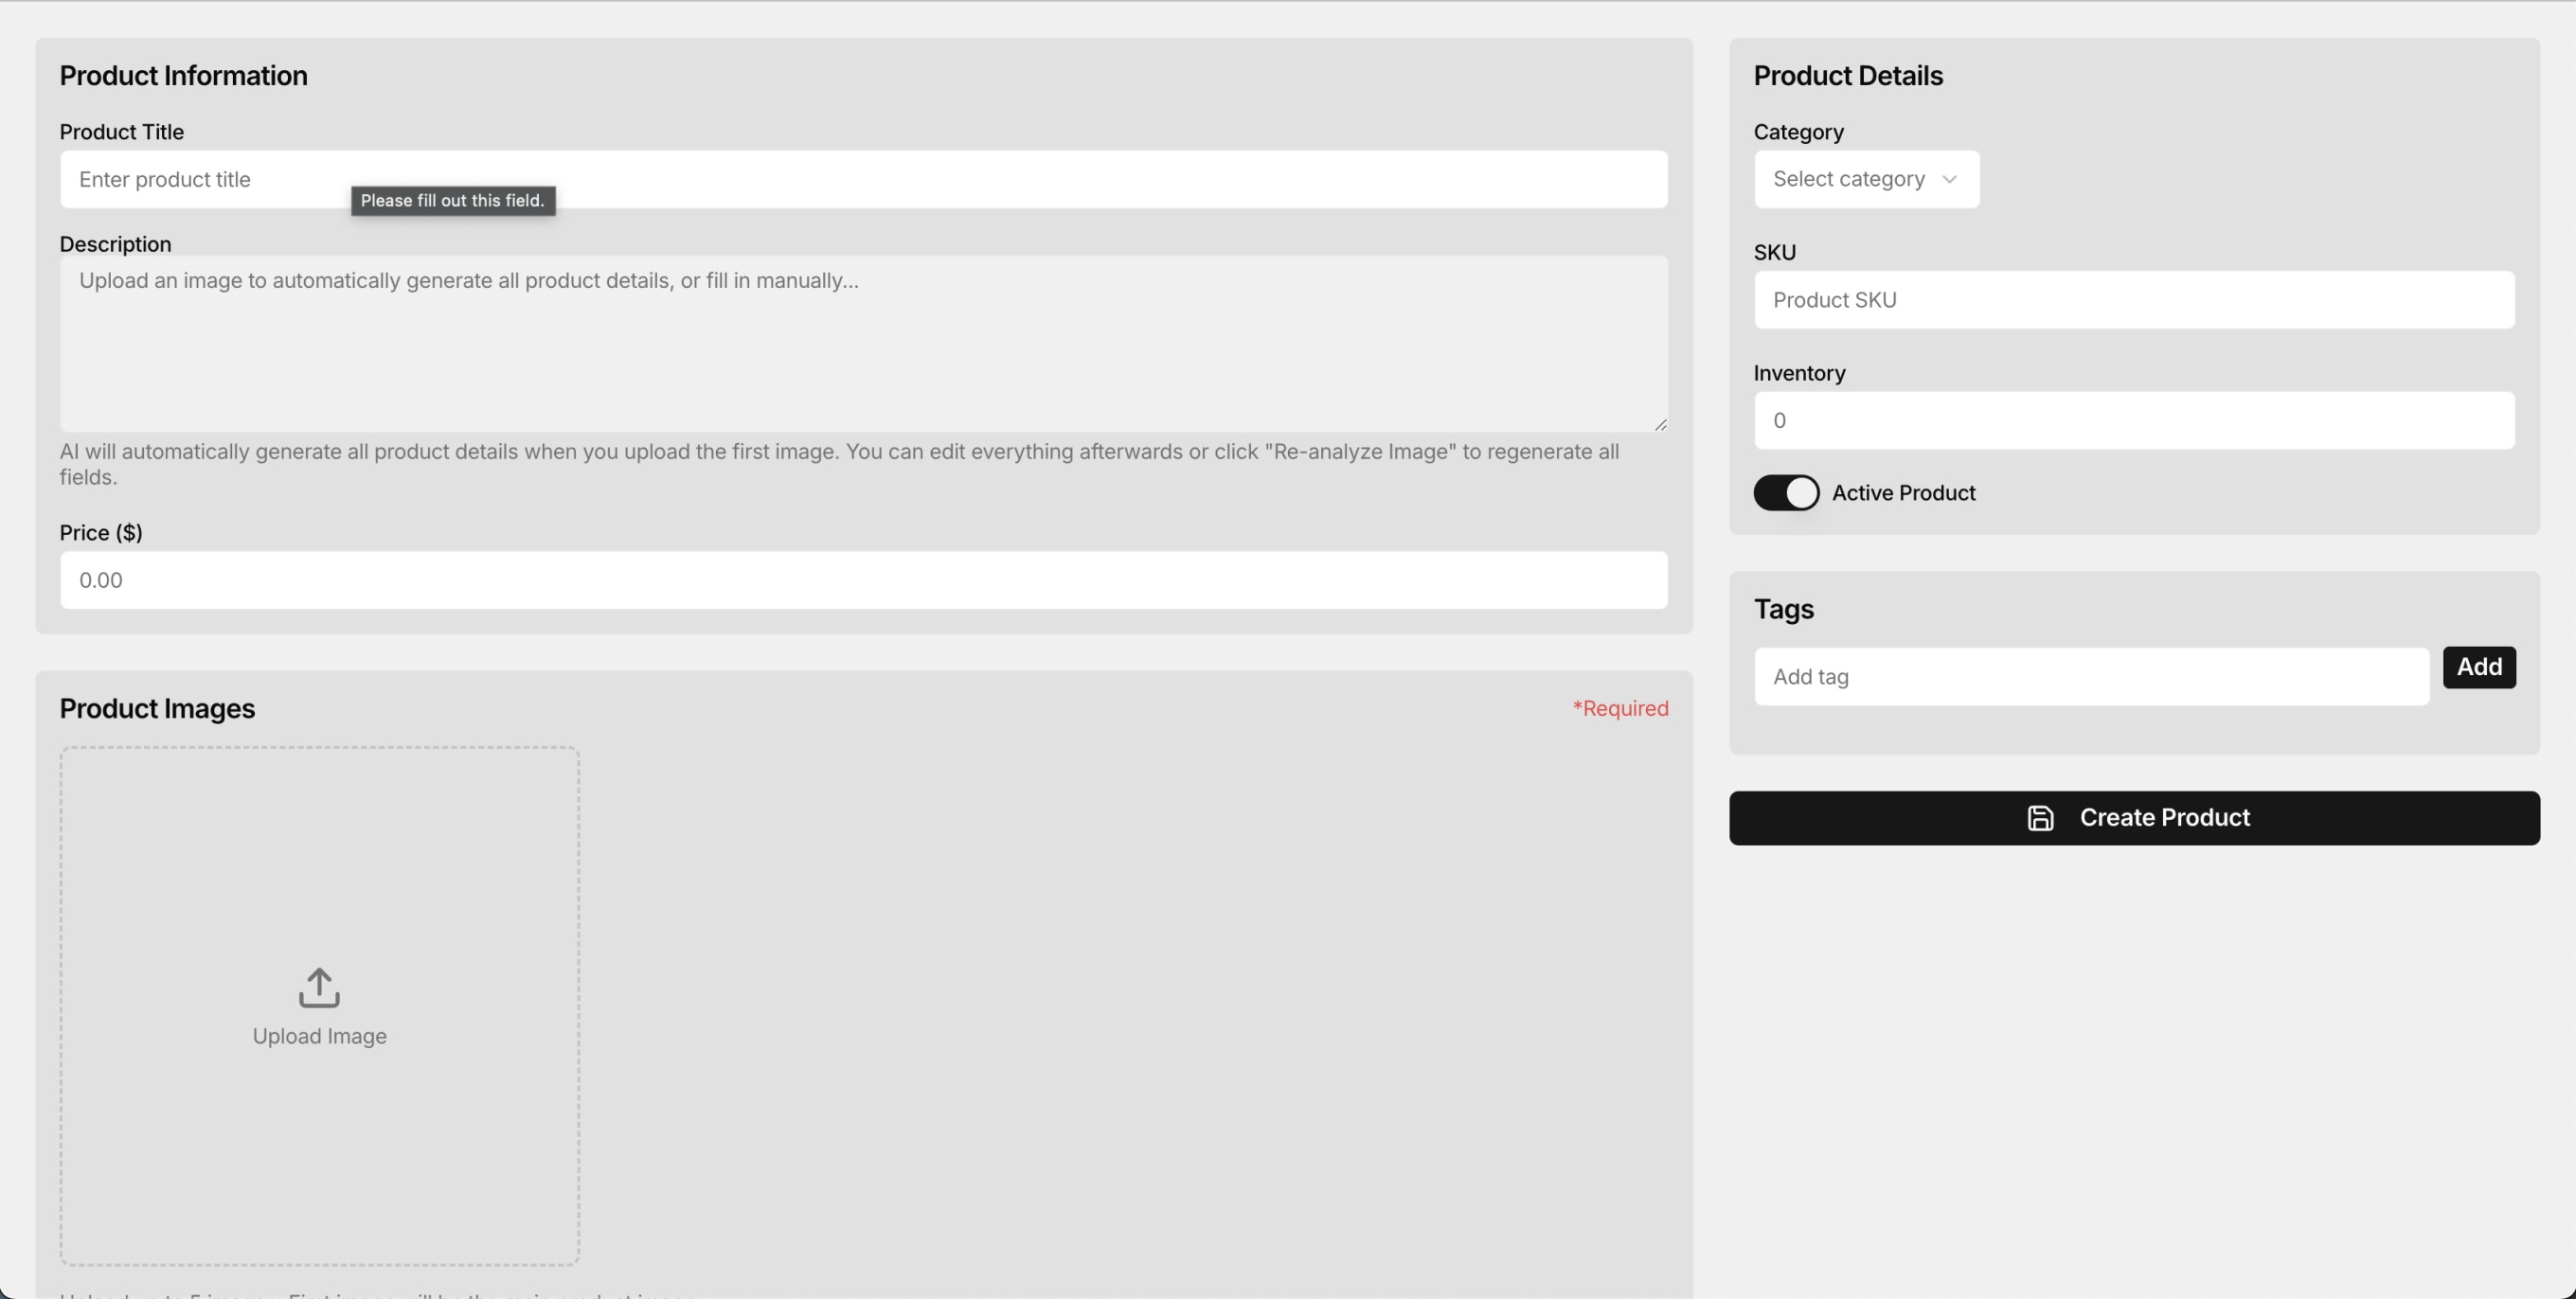Click inside the Description text area
The height and width of the screenshot is (1299, 2576).
[862, 345]
